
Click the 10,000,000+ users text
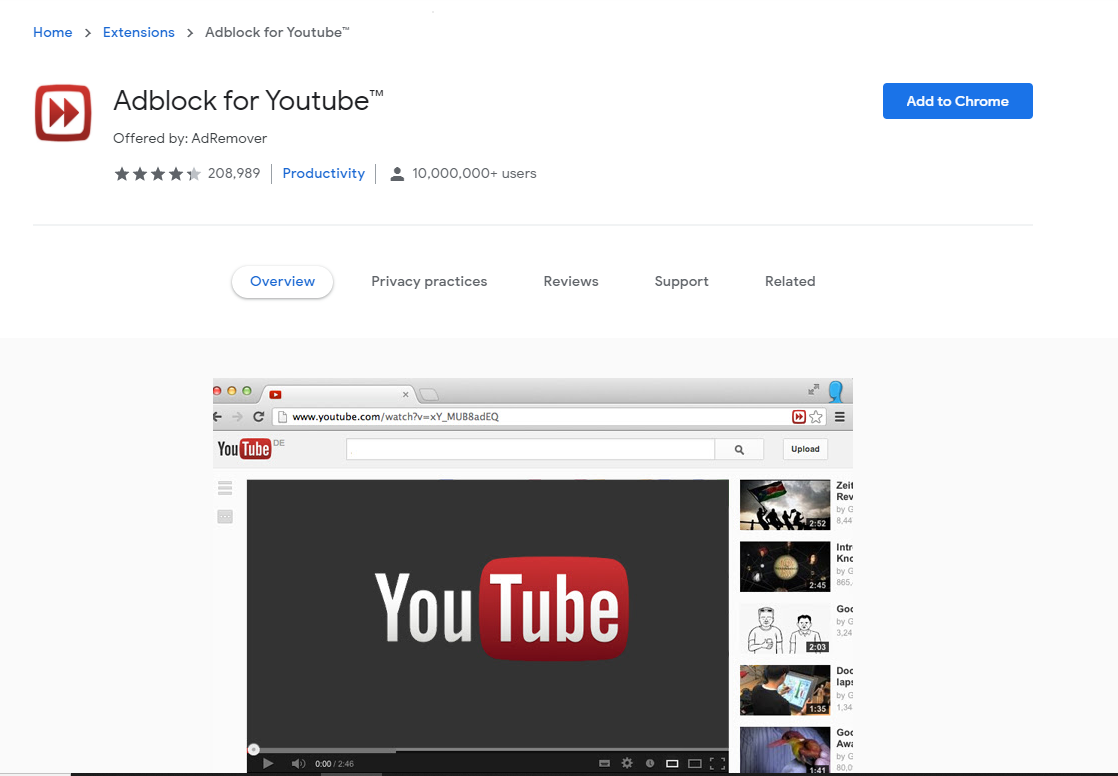tap(474, 173)
